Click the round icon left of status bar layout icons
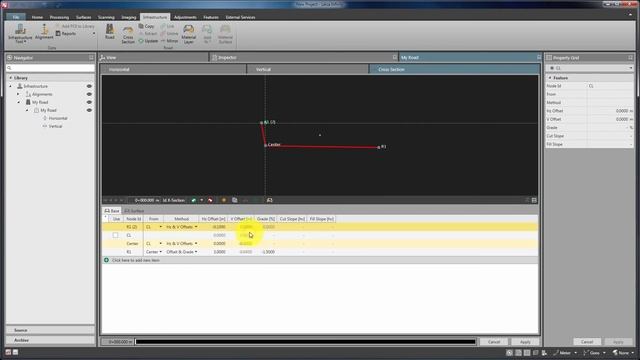640x360 pixels. (x=509, y=353)
